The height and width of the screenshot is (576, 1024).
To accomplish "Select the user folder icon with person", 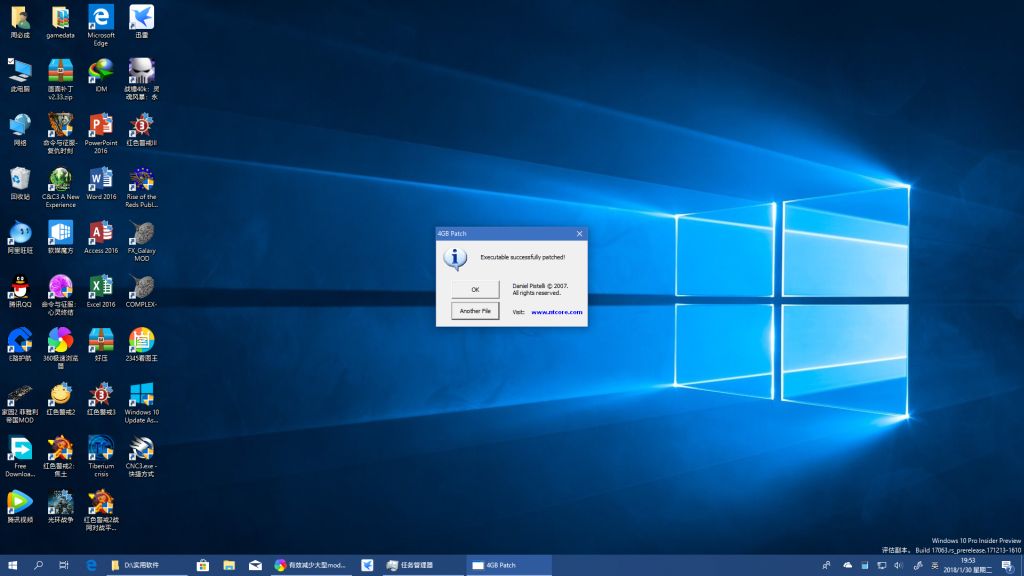I will pos(20,22).
